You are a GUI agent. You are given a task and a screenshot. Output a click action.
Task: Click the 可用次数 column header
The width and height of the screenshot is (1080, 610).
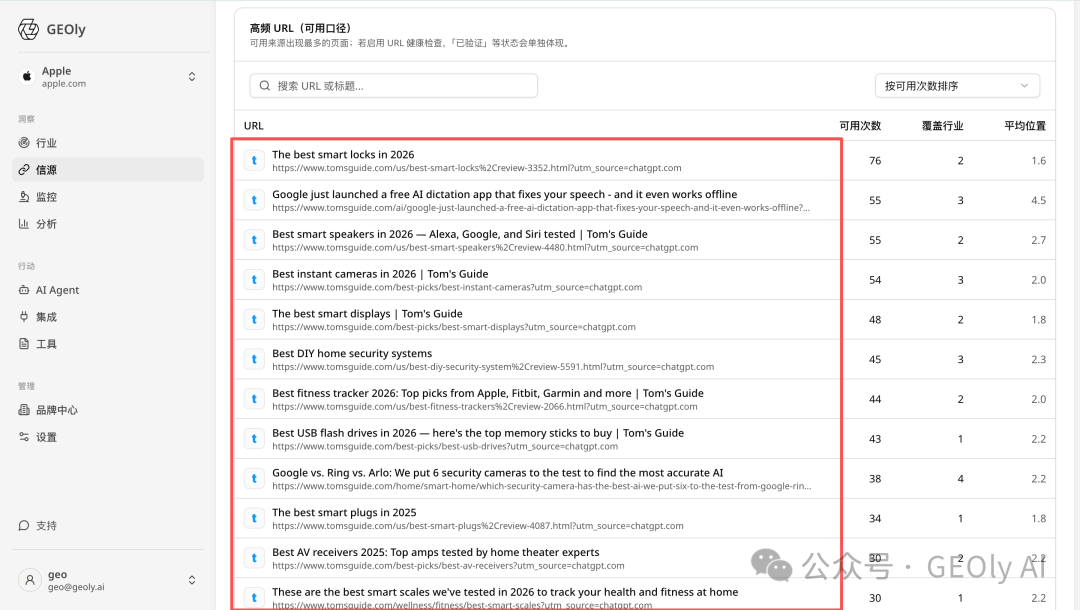pyautogui.click(x=860, y=126)
